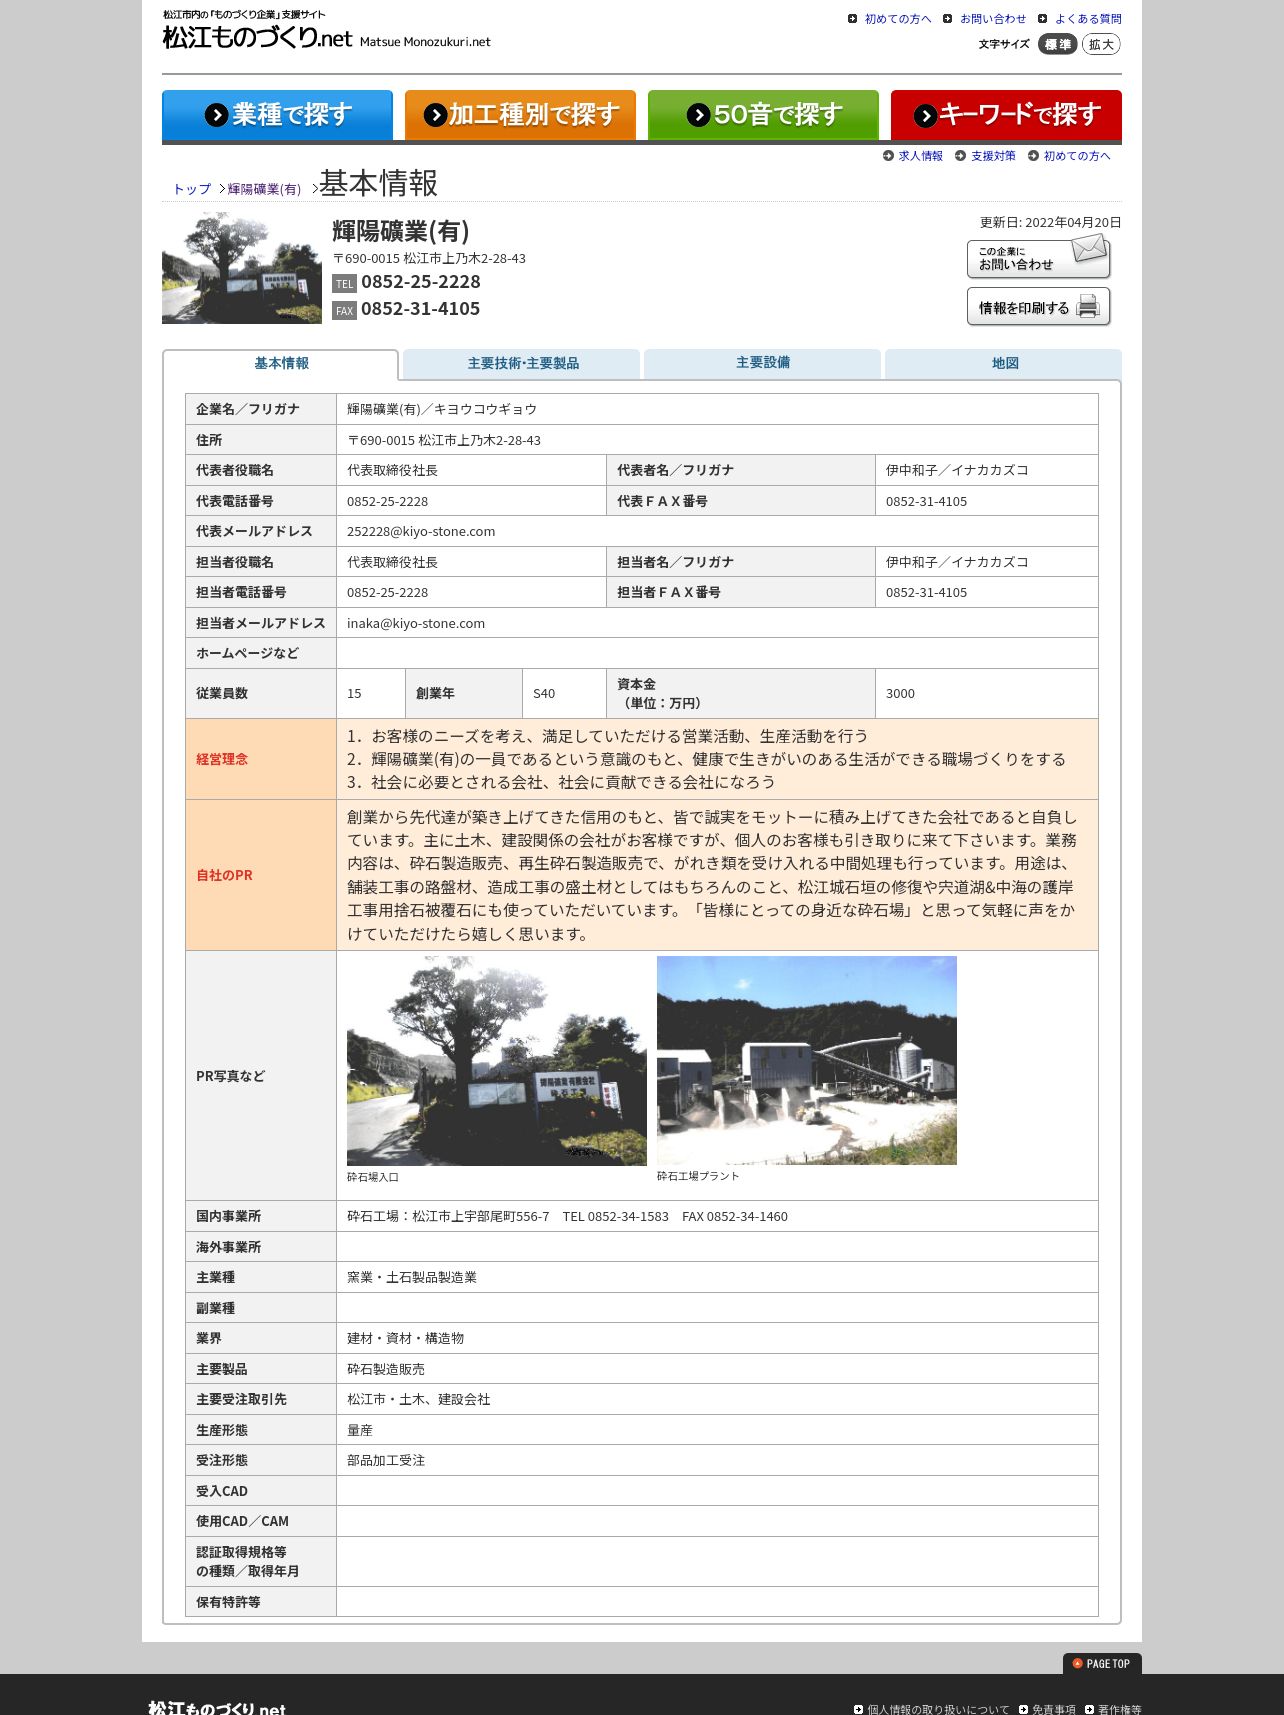Open 初めての方へ link under navigation bar
This screenshot has width=1284, height=1715.
point(1077,156)
